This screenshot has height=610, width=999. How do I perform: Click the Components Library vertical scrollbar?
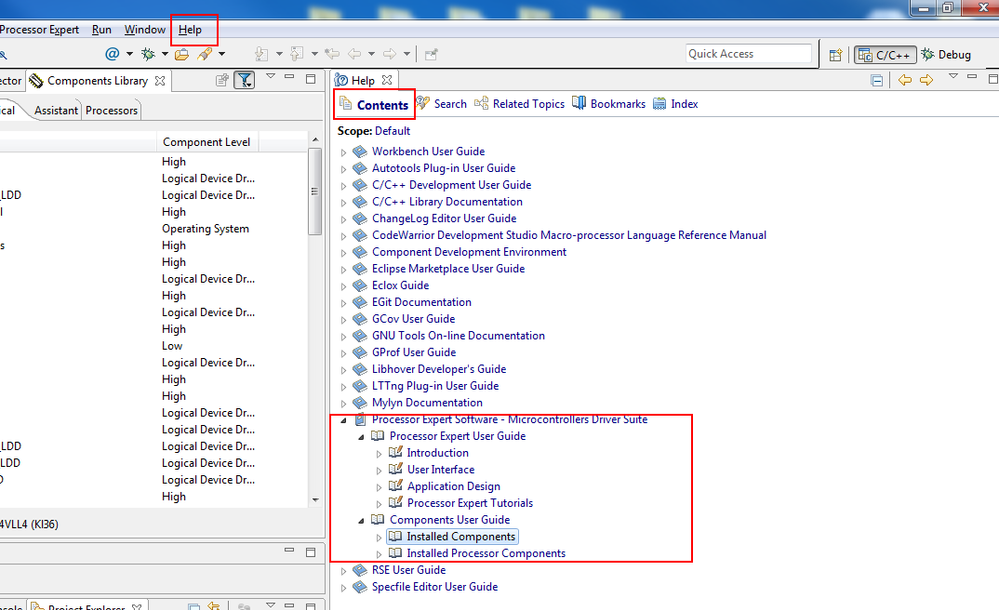315,191
